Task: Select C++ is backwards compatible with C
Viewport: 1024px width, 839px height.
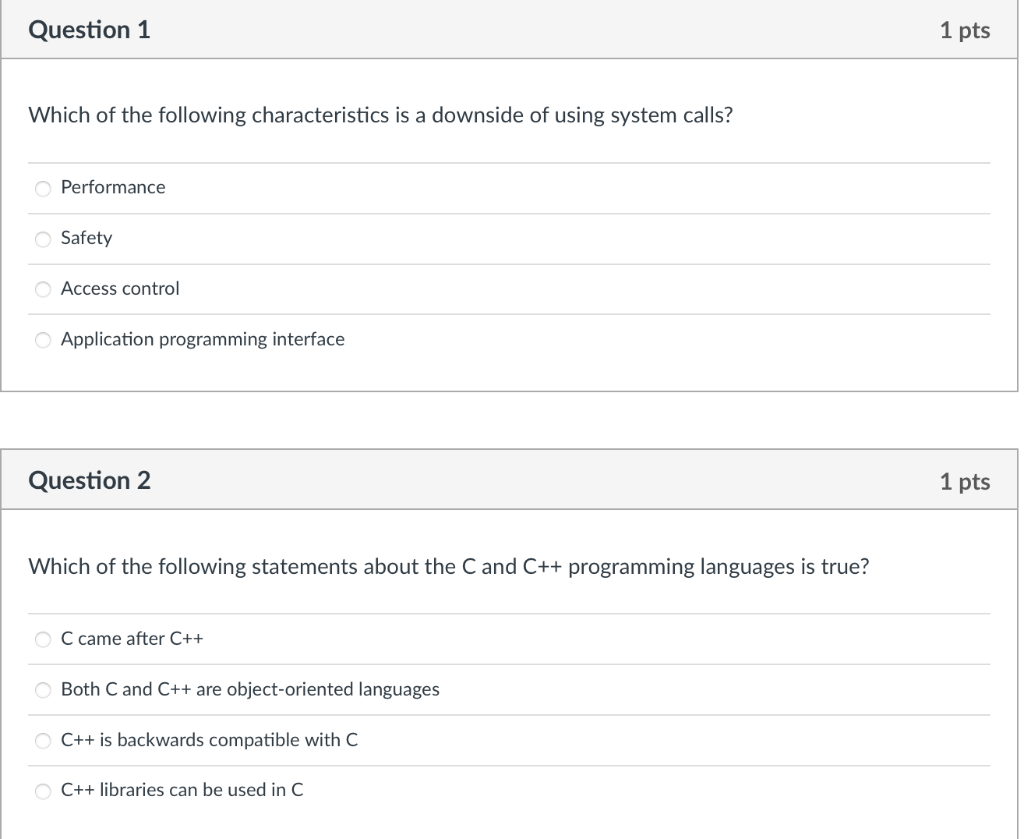Action: coord(43,741)
